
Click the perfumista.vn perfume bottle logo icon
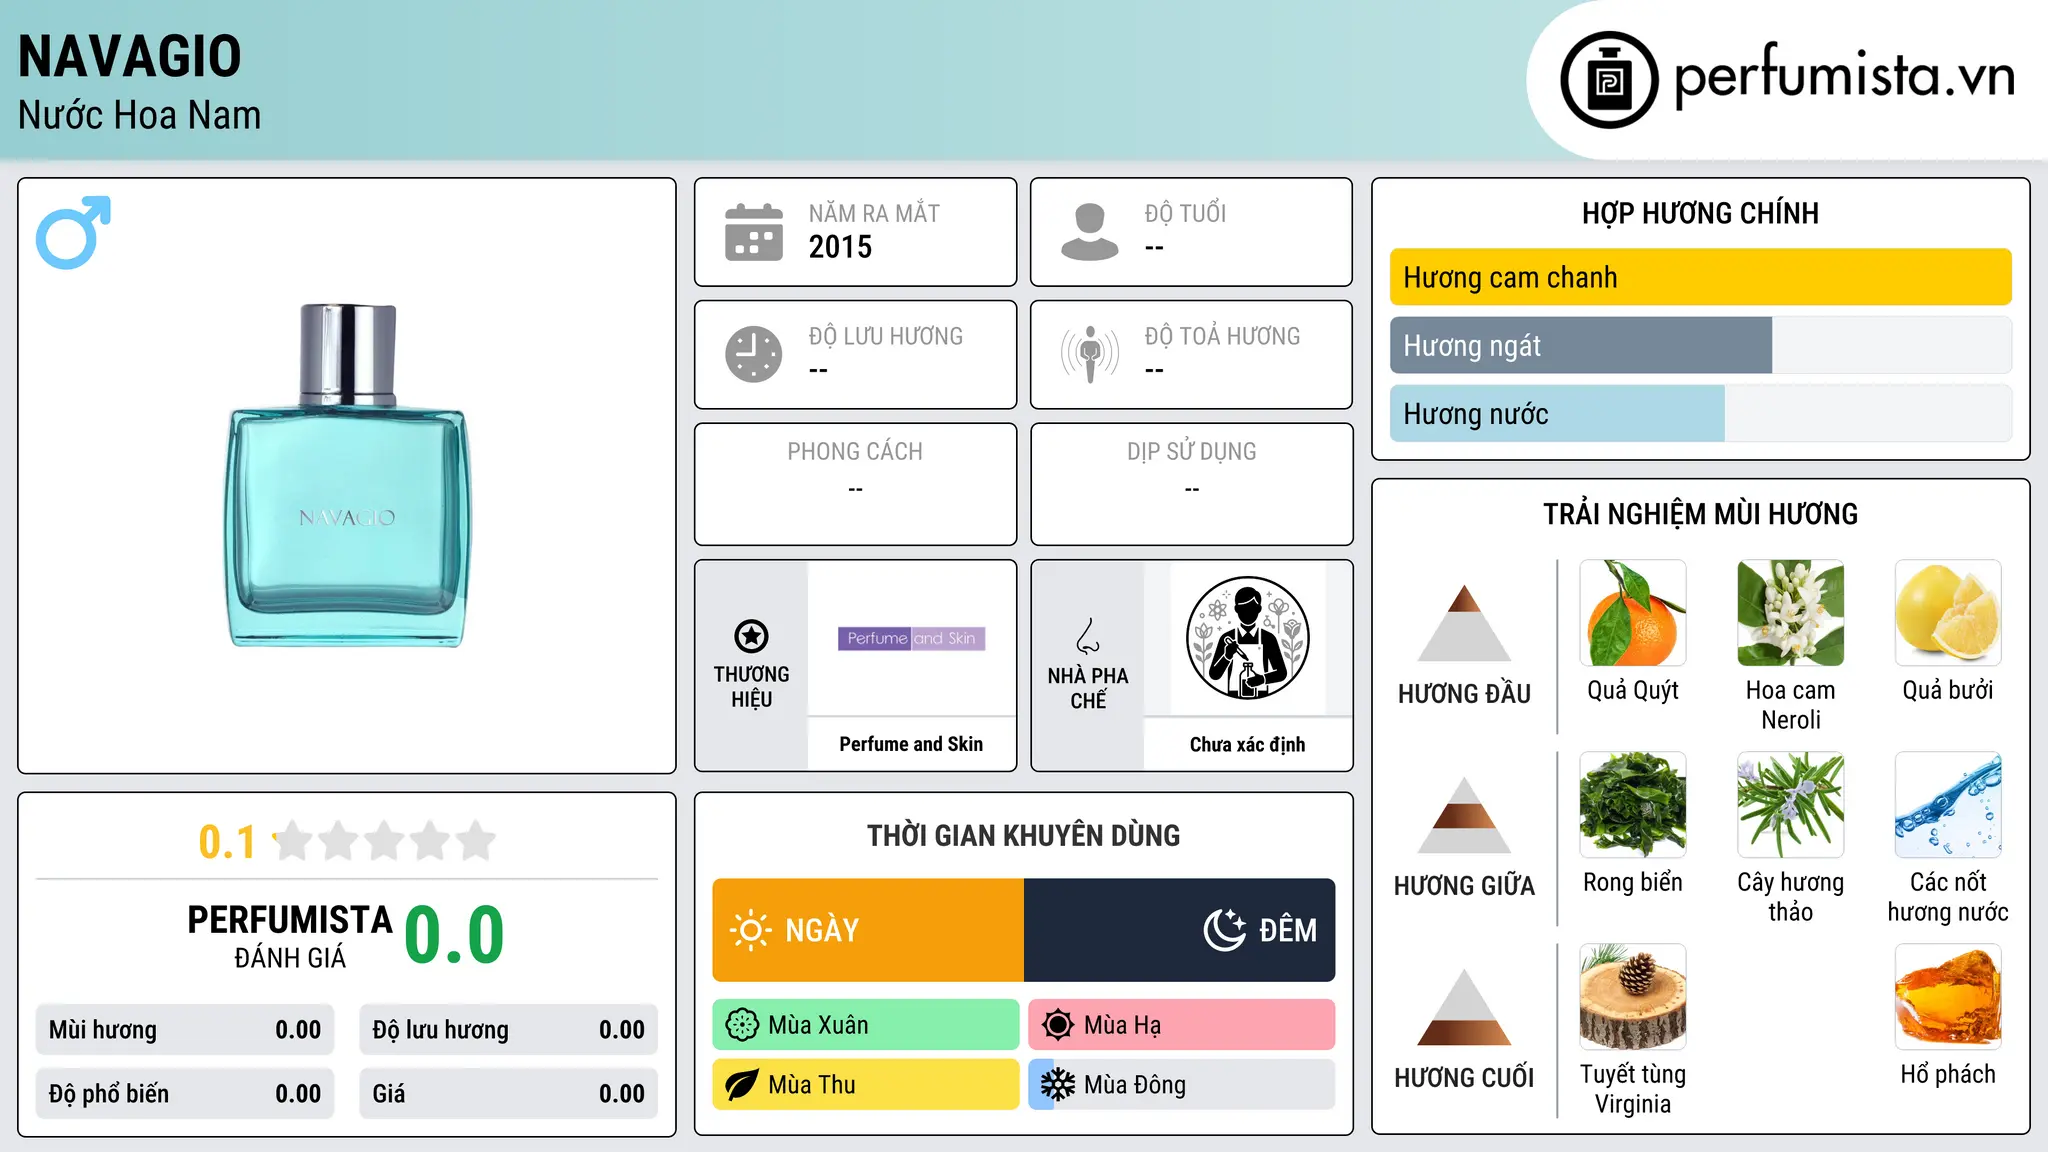click(1609, 80)
